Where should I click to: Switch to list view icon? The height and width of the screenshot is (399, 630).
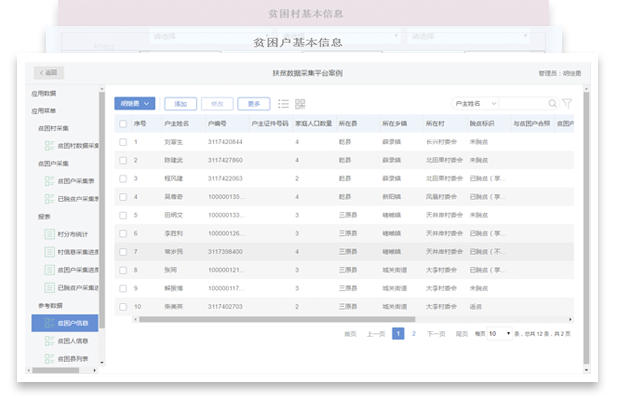pyautogui.click(x=283, y=104)
